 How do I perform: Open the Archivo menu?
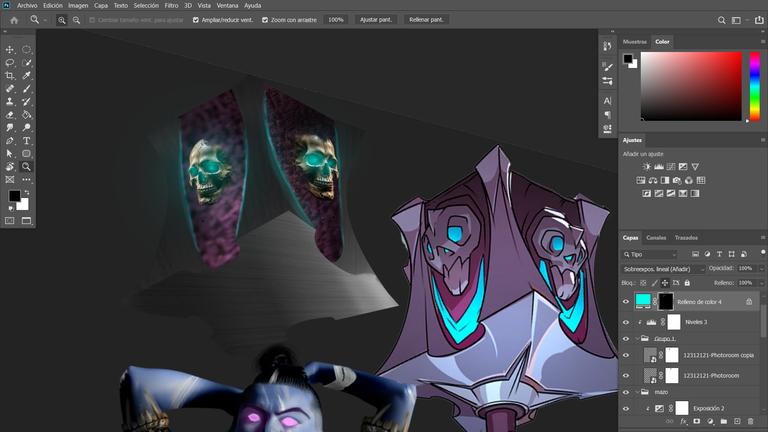pyautogui.click(x=27, y=5)
